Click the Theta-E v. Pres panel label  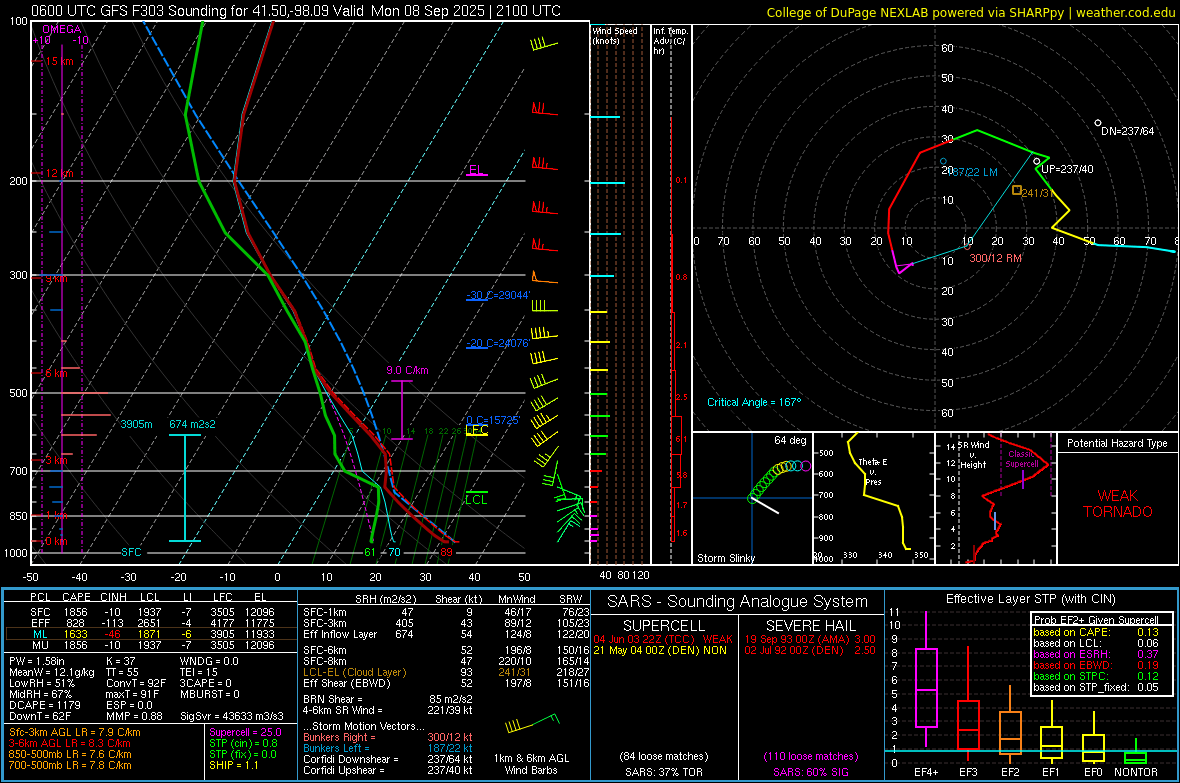pos(872,471)
